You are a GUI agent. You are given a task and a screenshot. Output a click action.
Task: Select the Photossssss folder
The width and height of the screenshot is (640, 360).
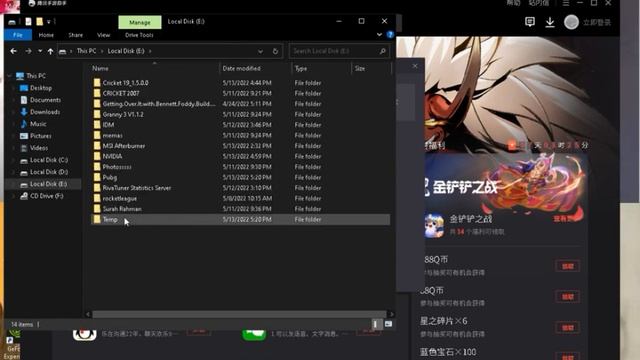pyautogui.click(x=117, y=167)
